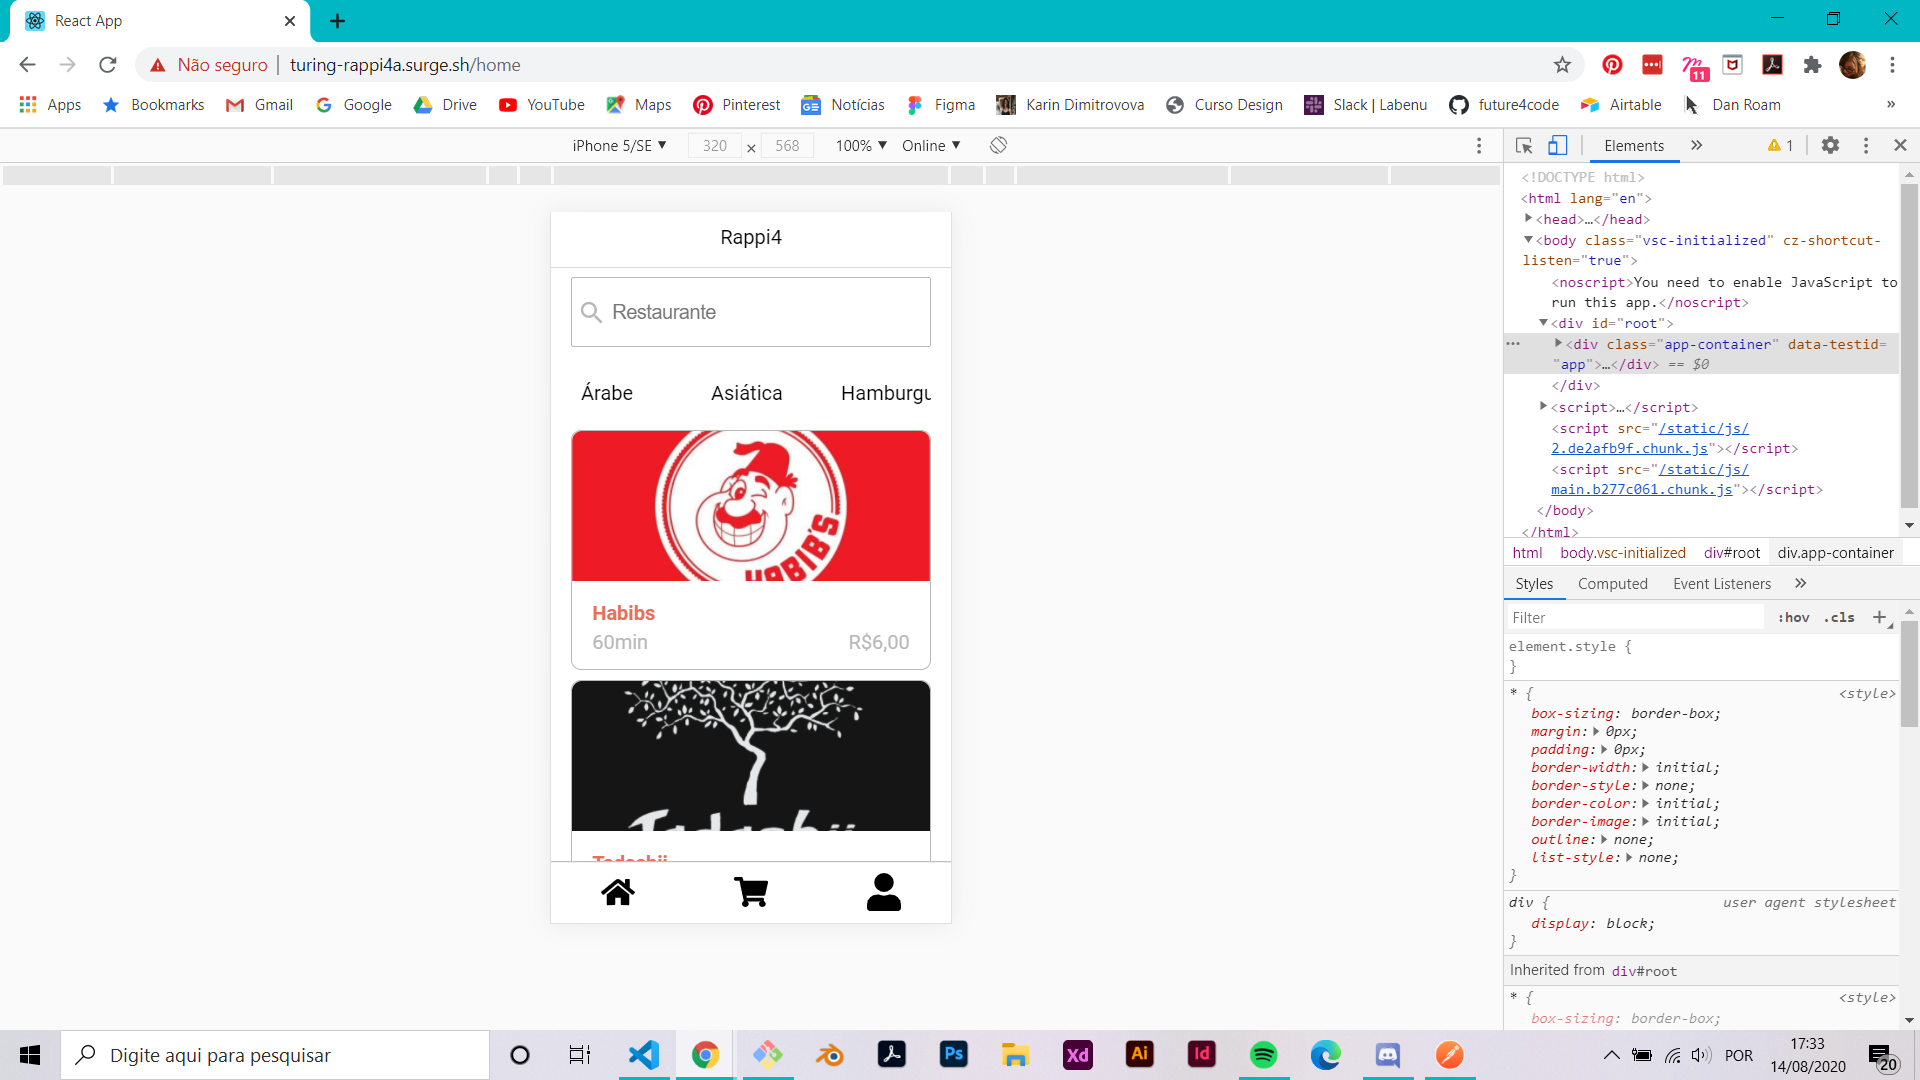This screenshot has width=1920, height=1080.
Task: Toggle the device toolbar icon in DevTools
Action: pyautogui.click(x=1557, y=145)
